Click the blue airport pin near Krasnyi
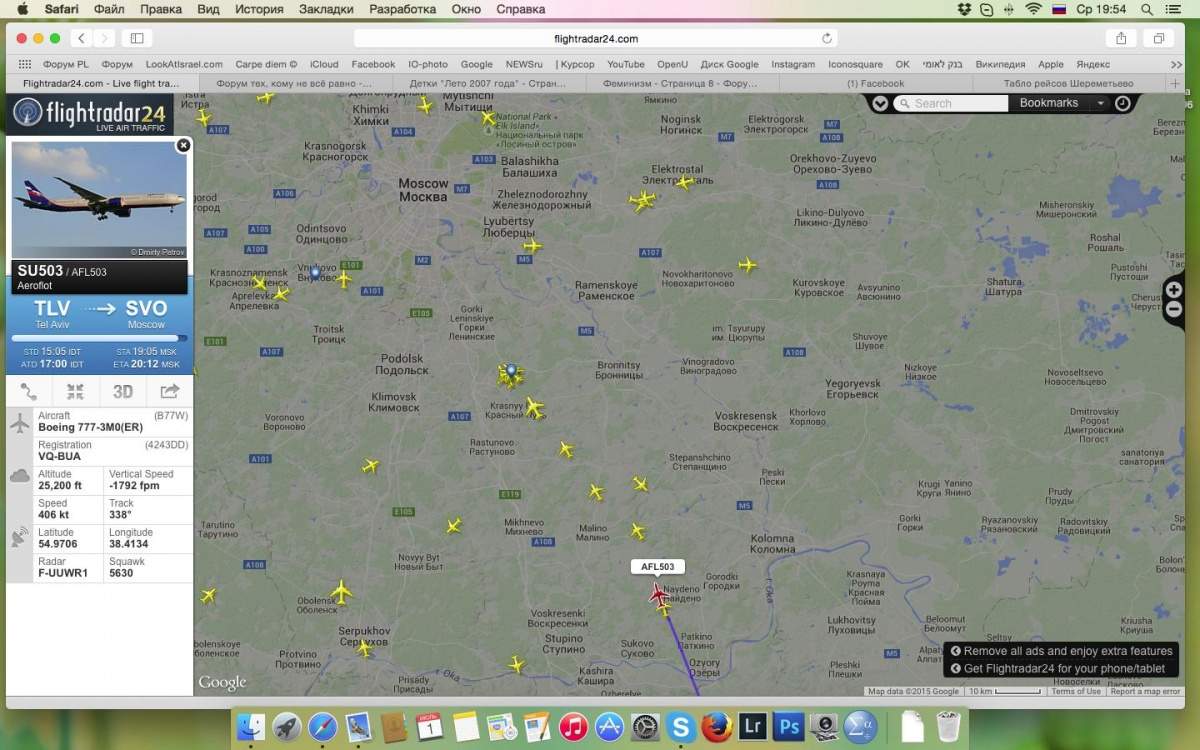 tap(511, 372)
